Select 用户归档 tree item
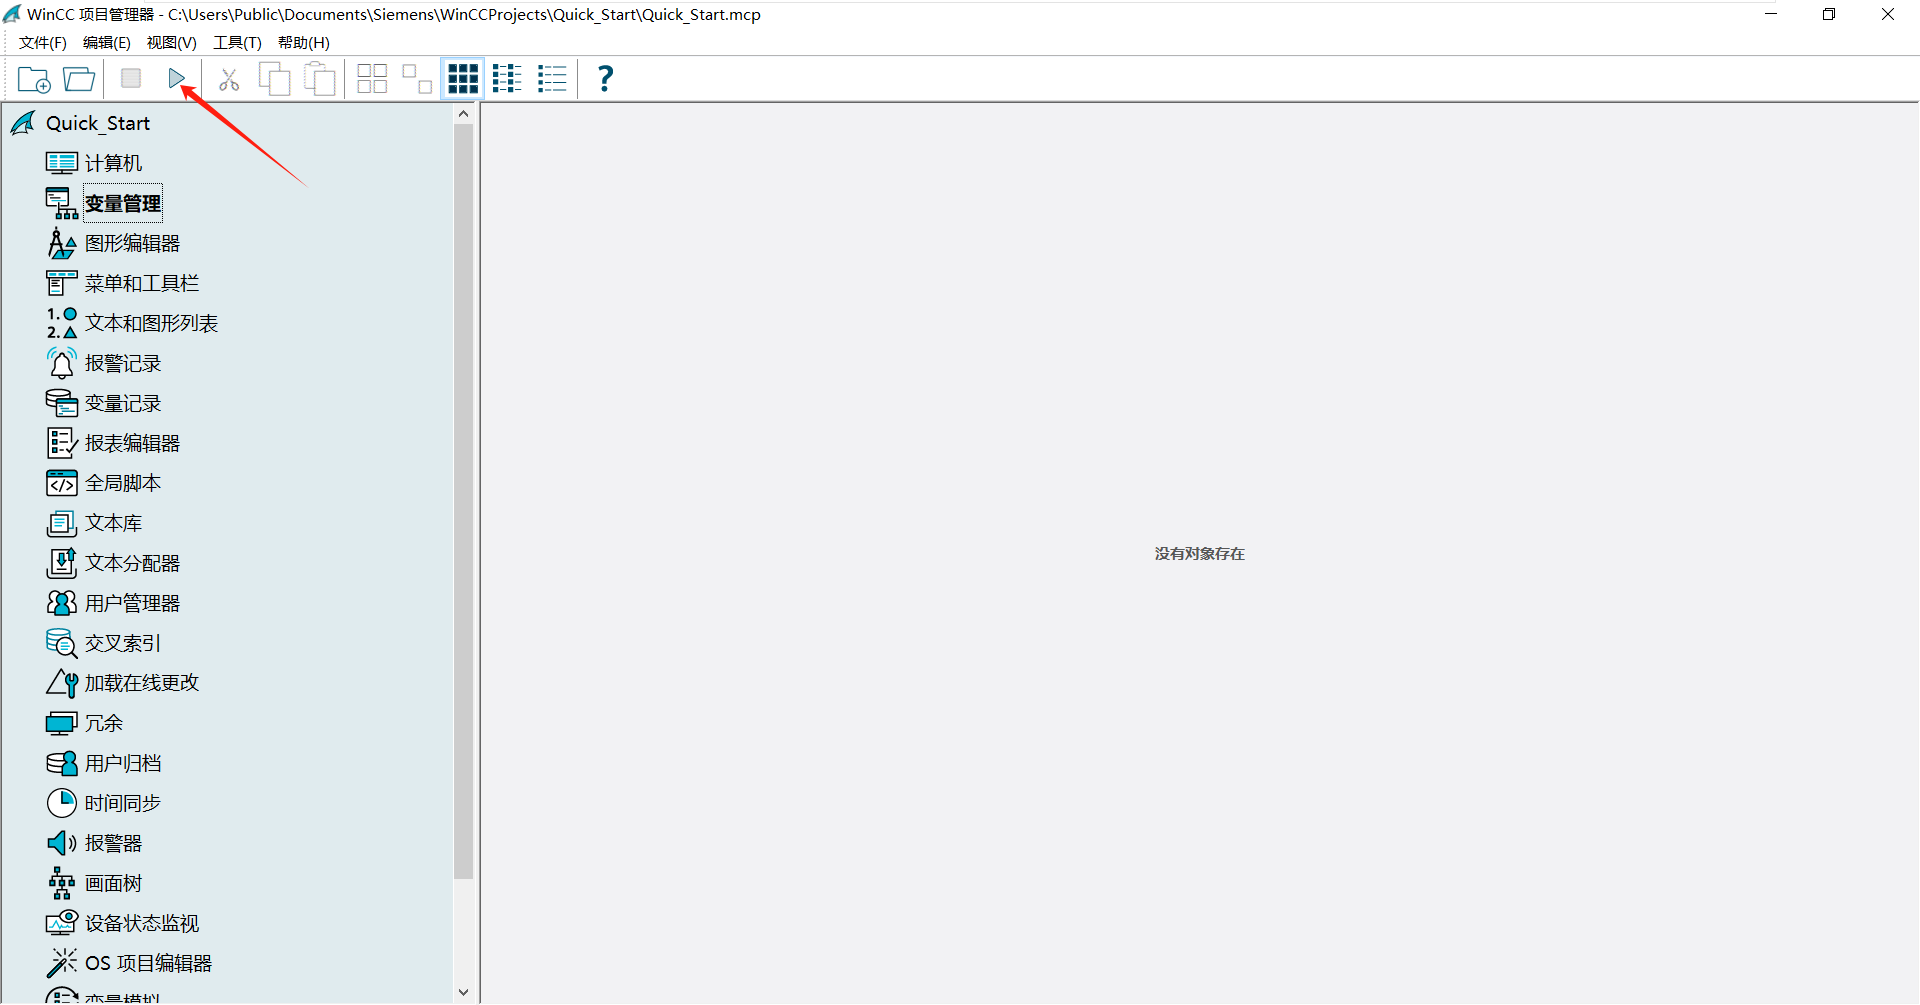 (x=123, y=763)
